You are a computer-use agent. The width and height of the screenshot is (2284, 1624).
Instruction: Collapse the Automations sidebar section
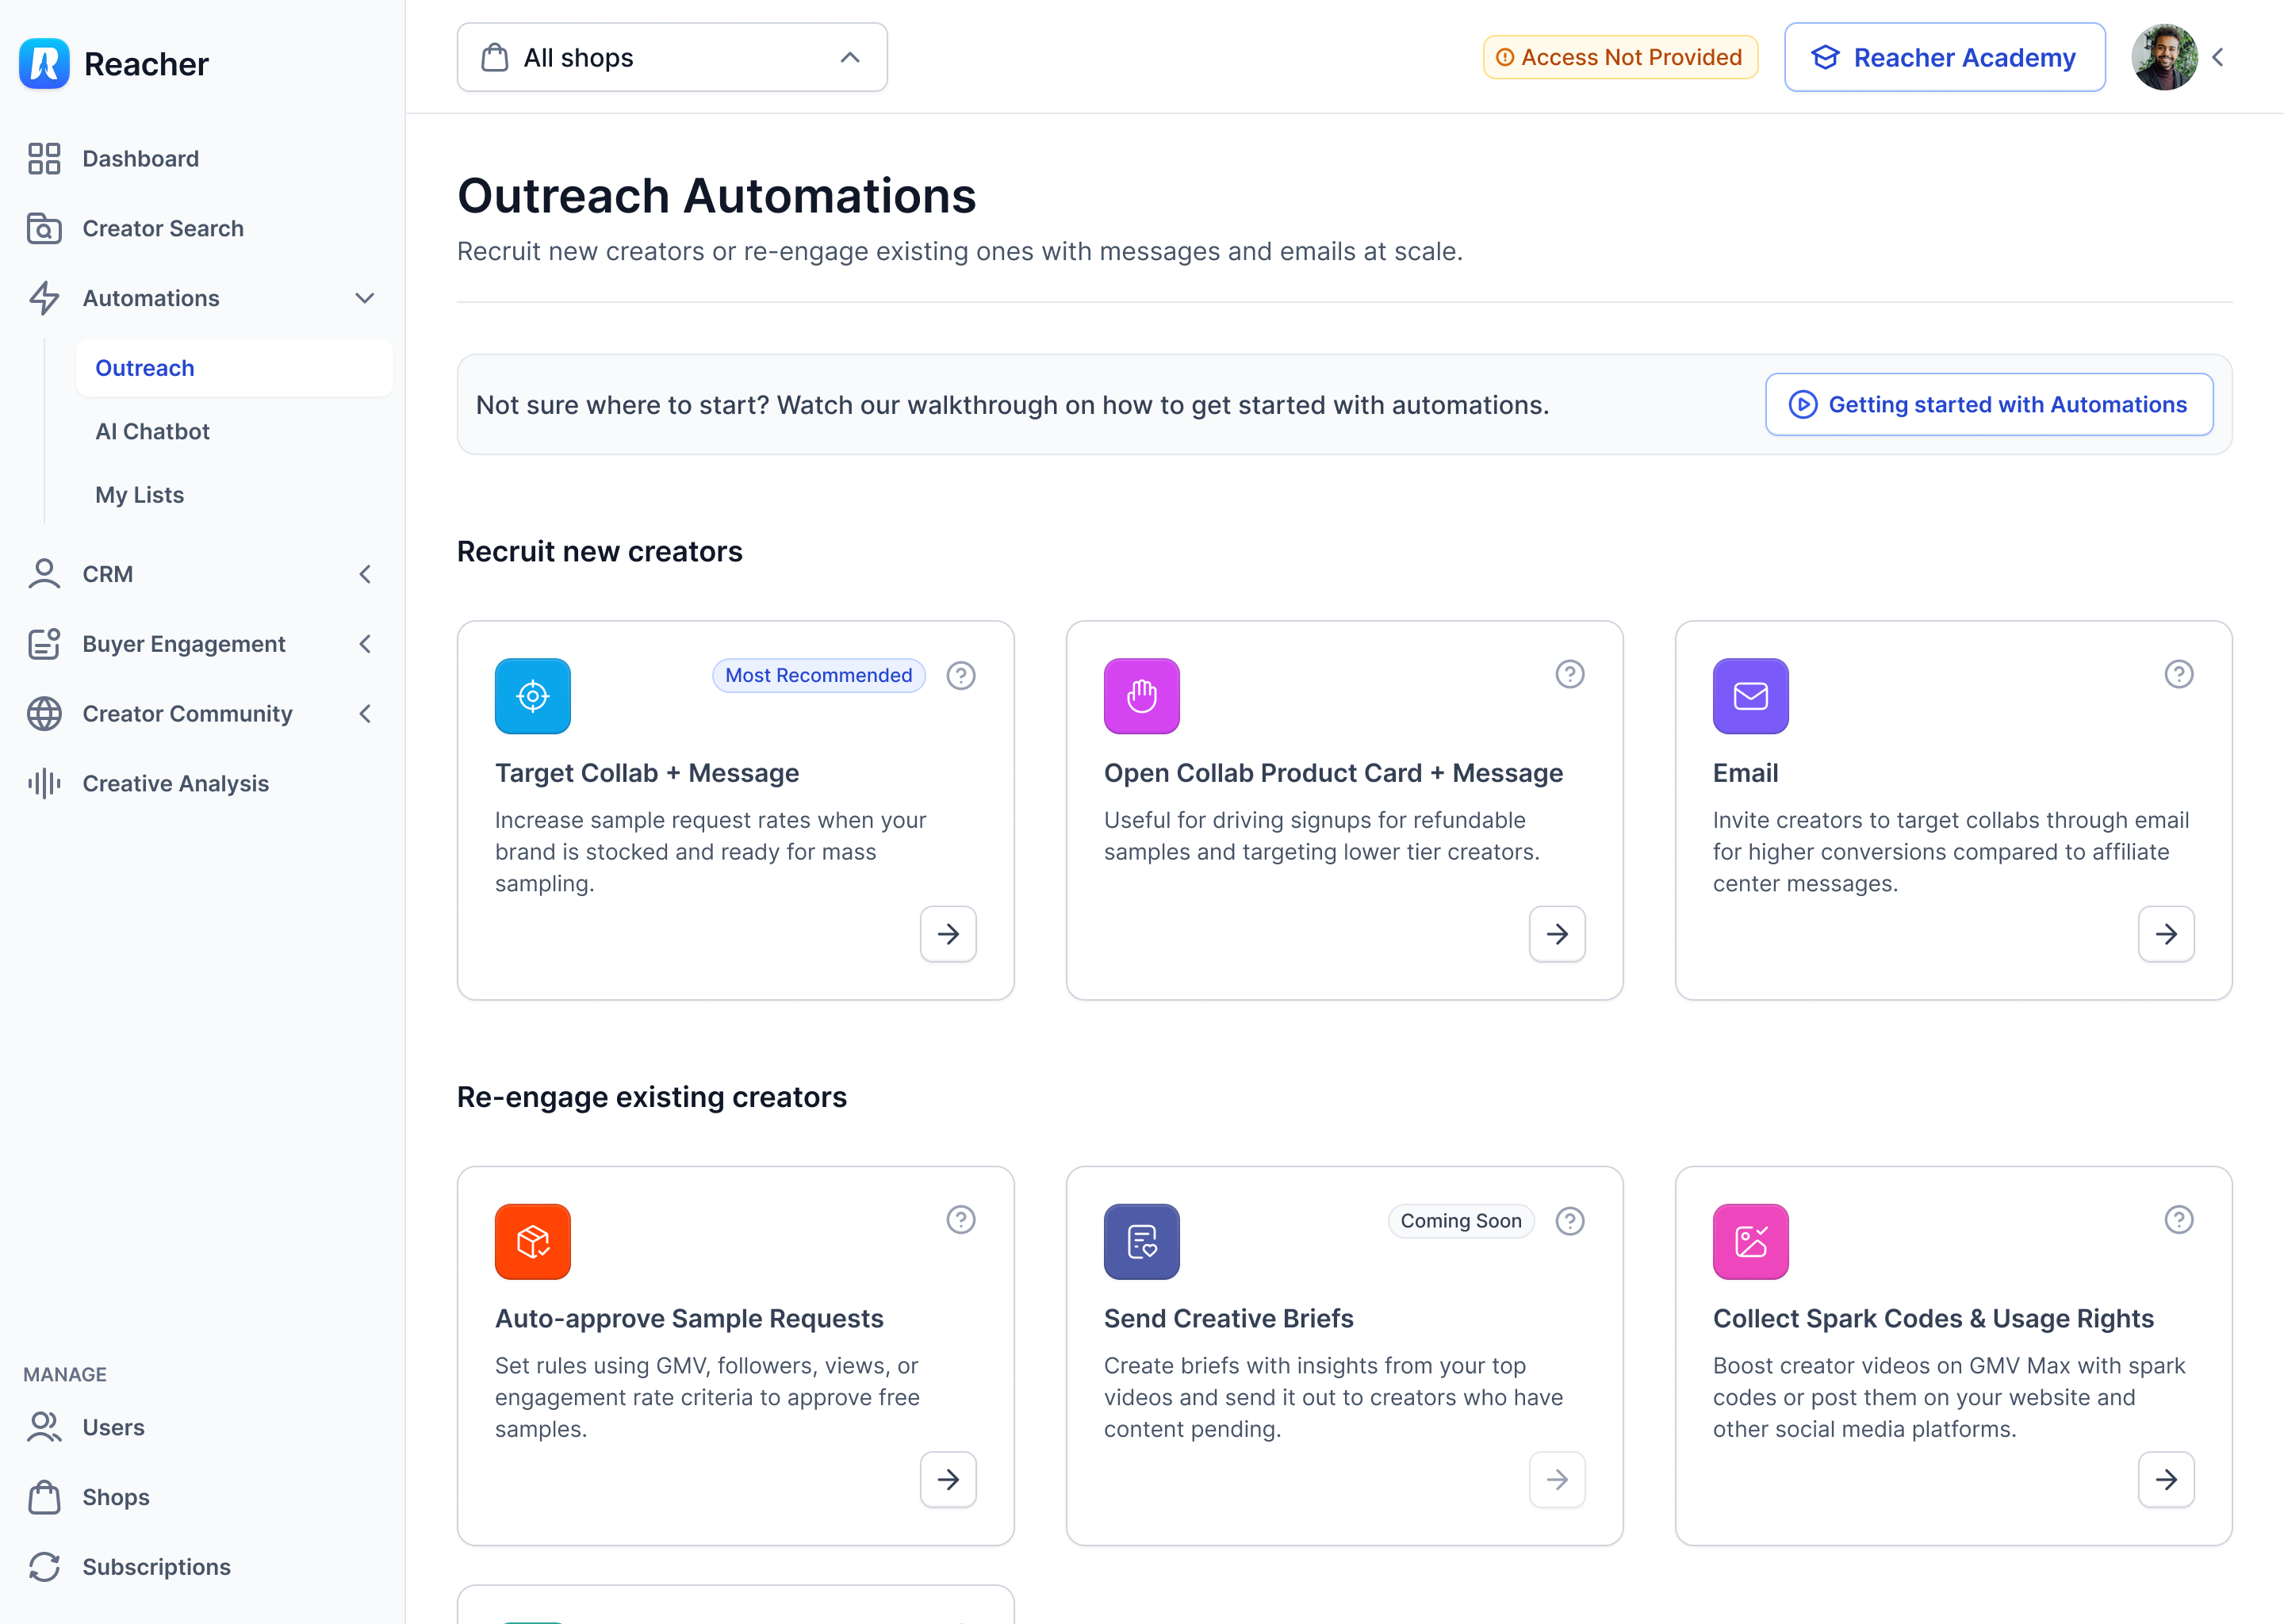[x=364, y=298]
